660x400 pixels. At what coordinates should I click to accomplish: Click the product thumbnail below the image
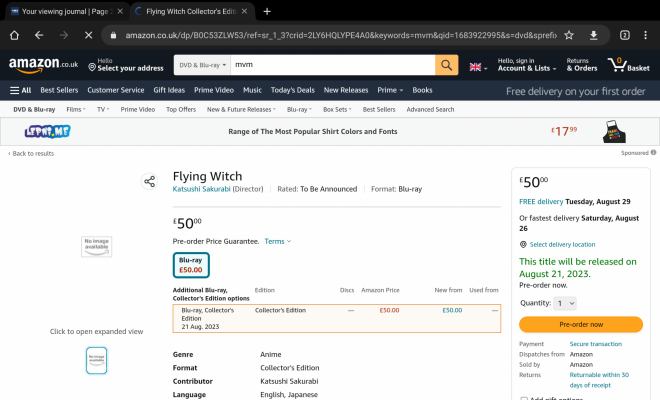click(96, 359)
